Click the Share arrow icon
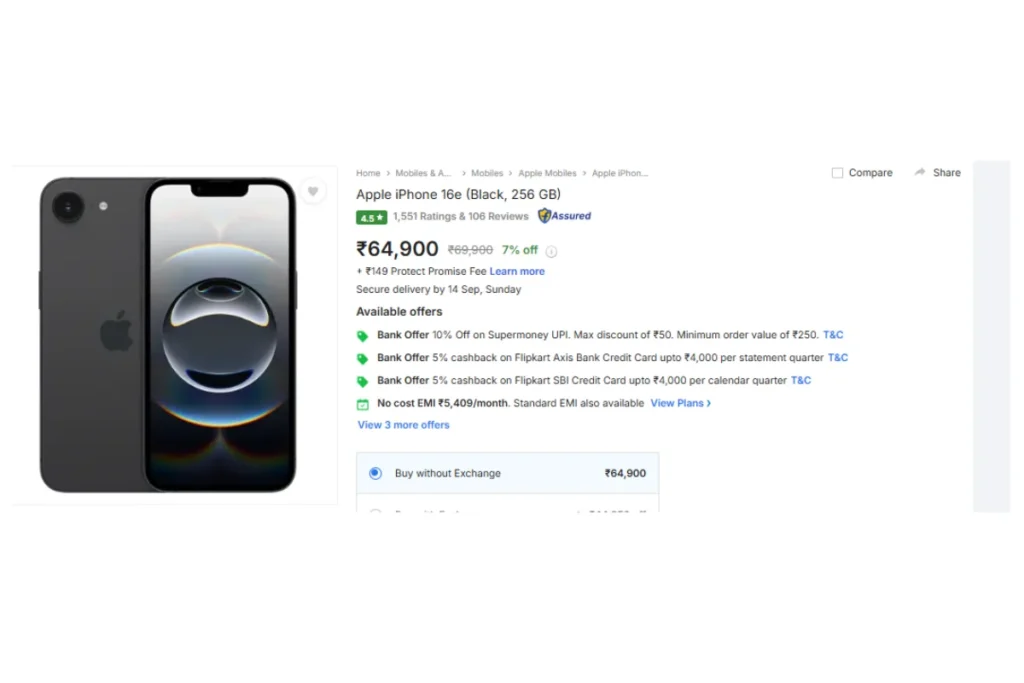 (920, 173)
